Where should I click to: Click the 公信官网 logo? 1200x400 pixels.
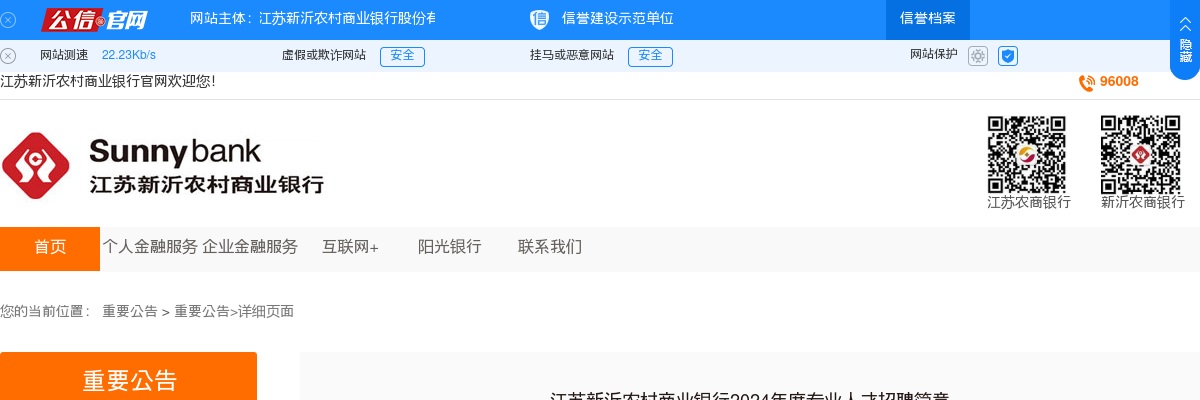94,19
